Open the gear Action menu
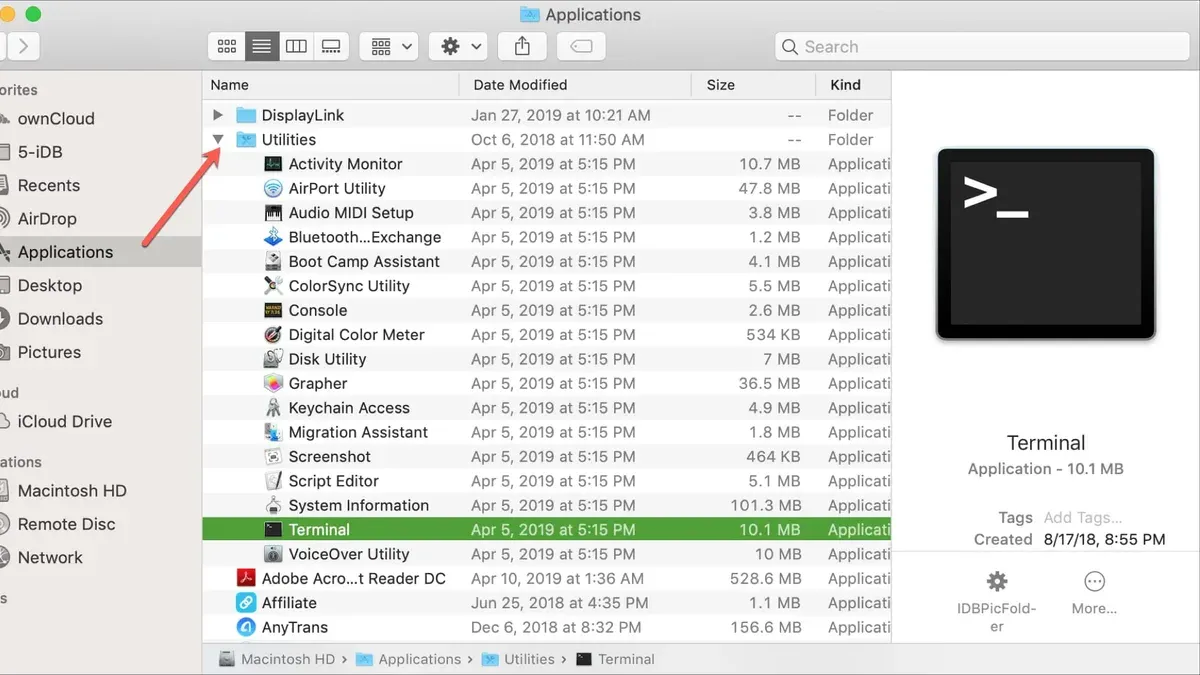 click(459, 46)
